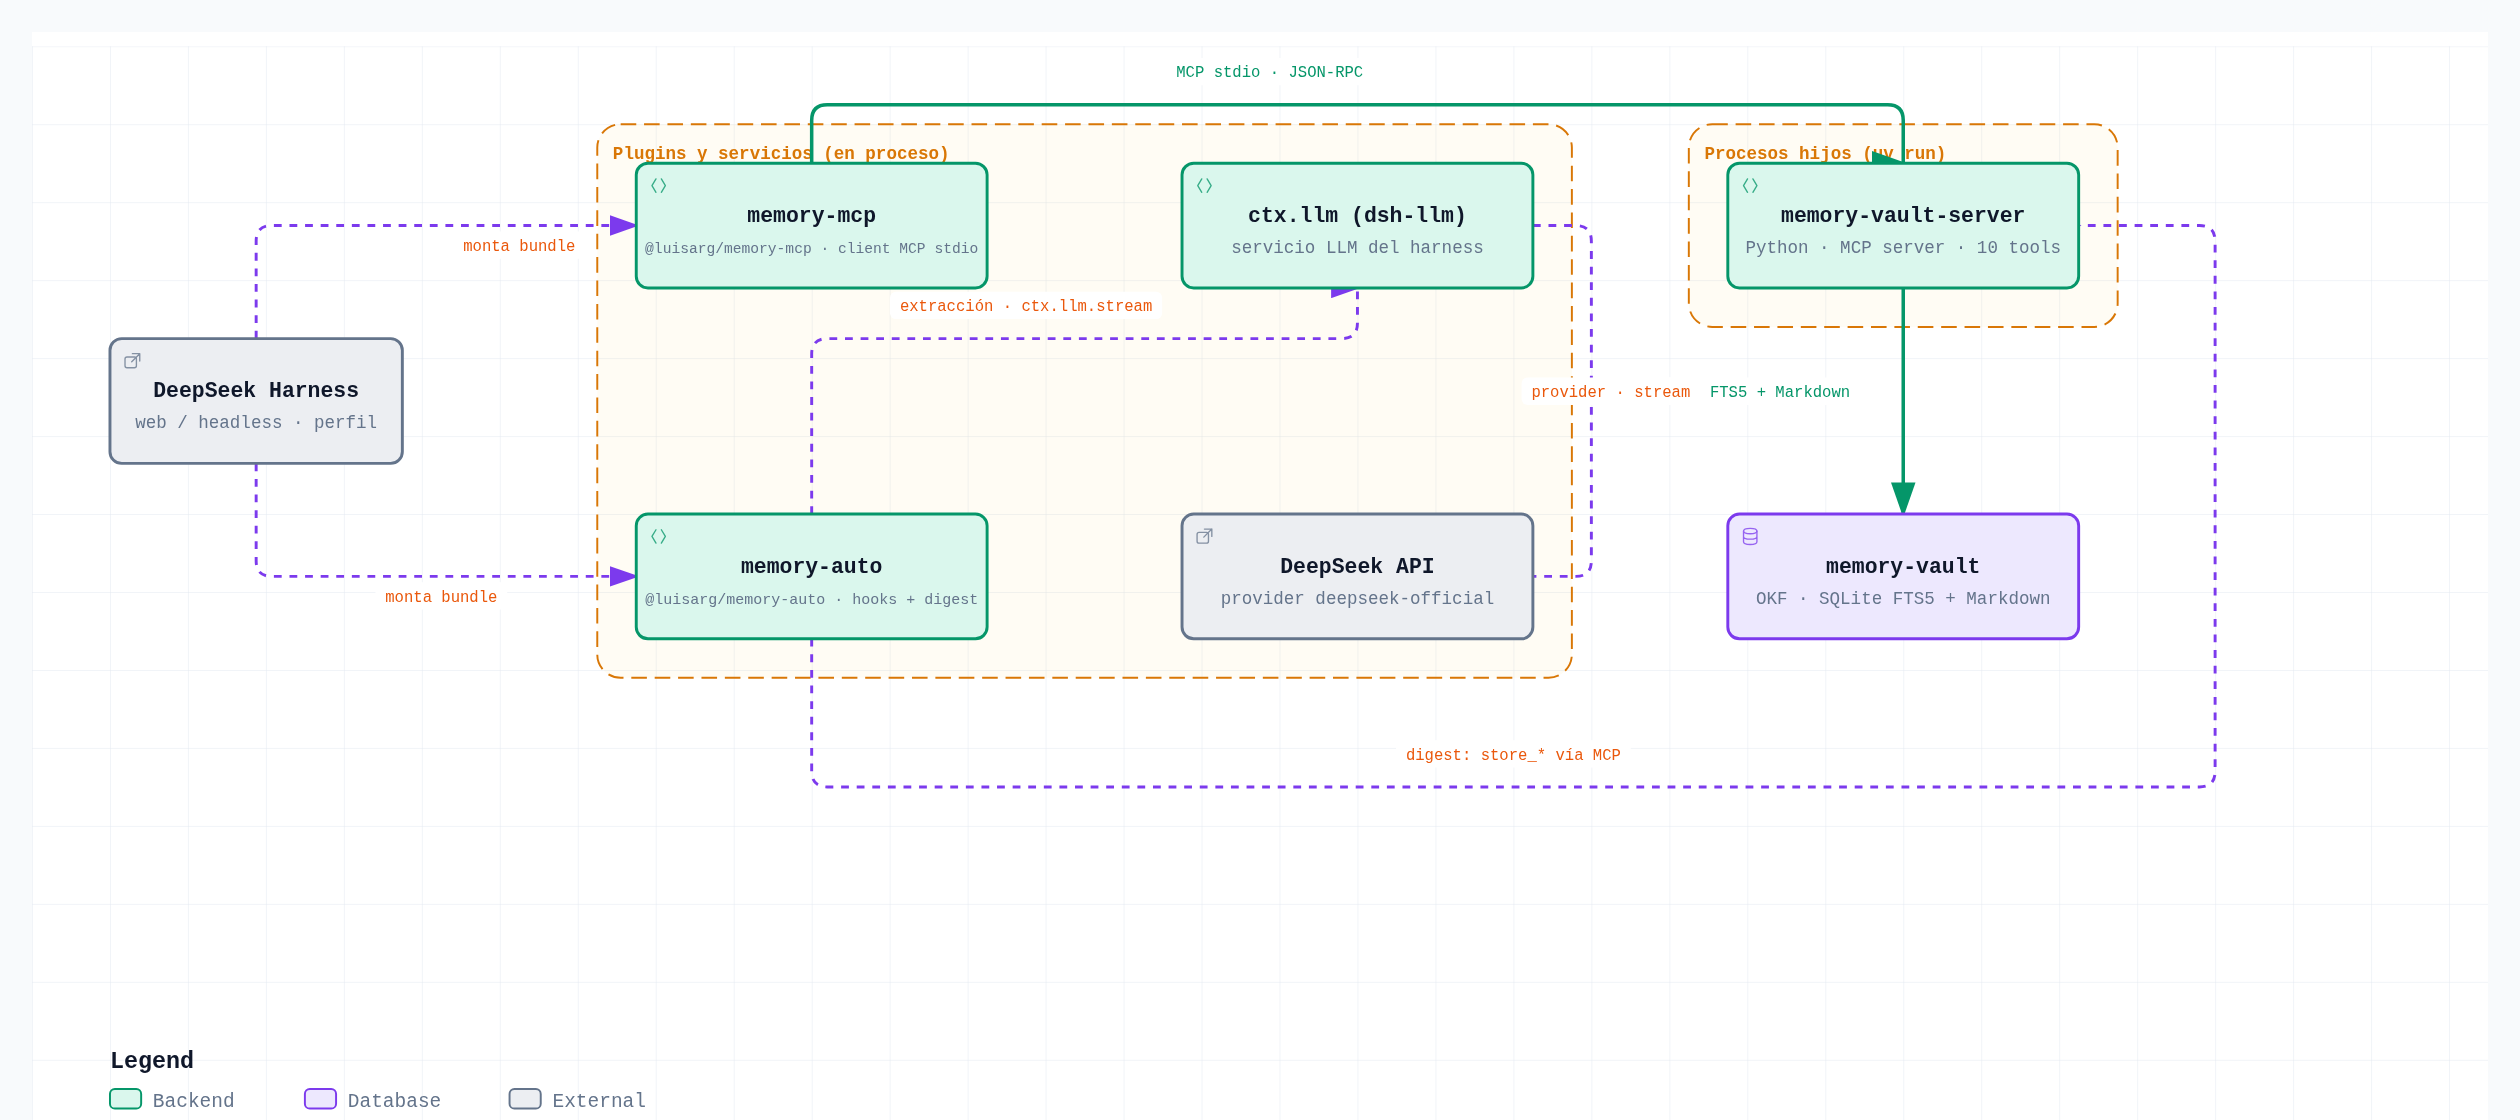Click the green Backend legend swatch
The width and height of the screenshot is (2520, 1120).
click(x=125, y=1099)
